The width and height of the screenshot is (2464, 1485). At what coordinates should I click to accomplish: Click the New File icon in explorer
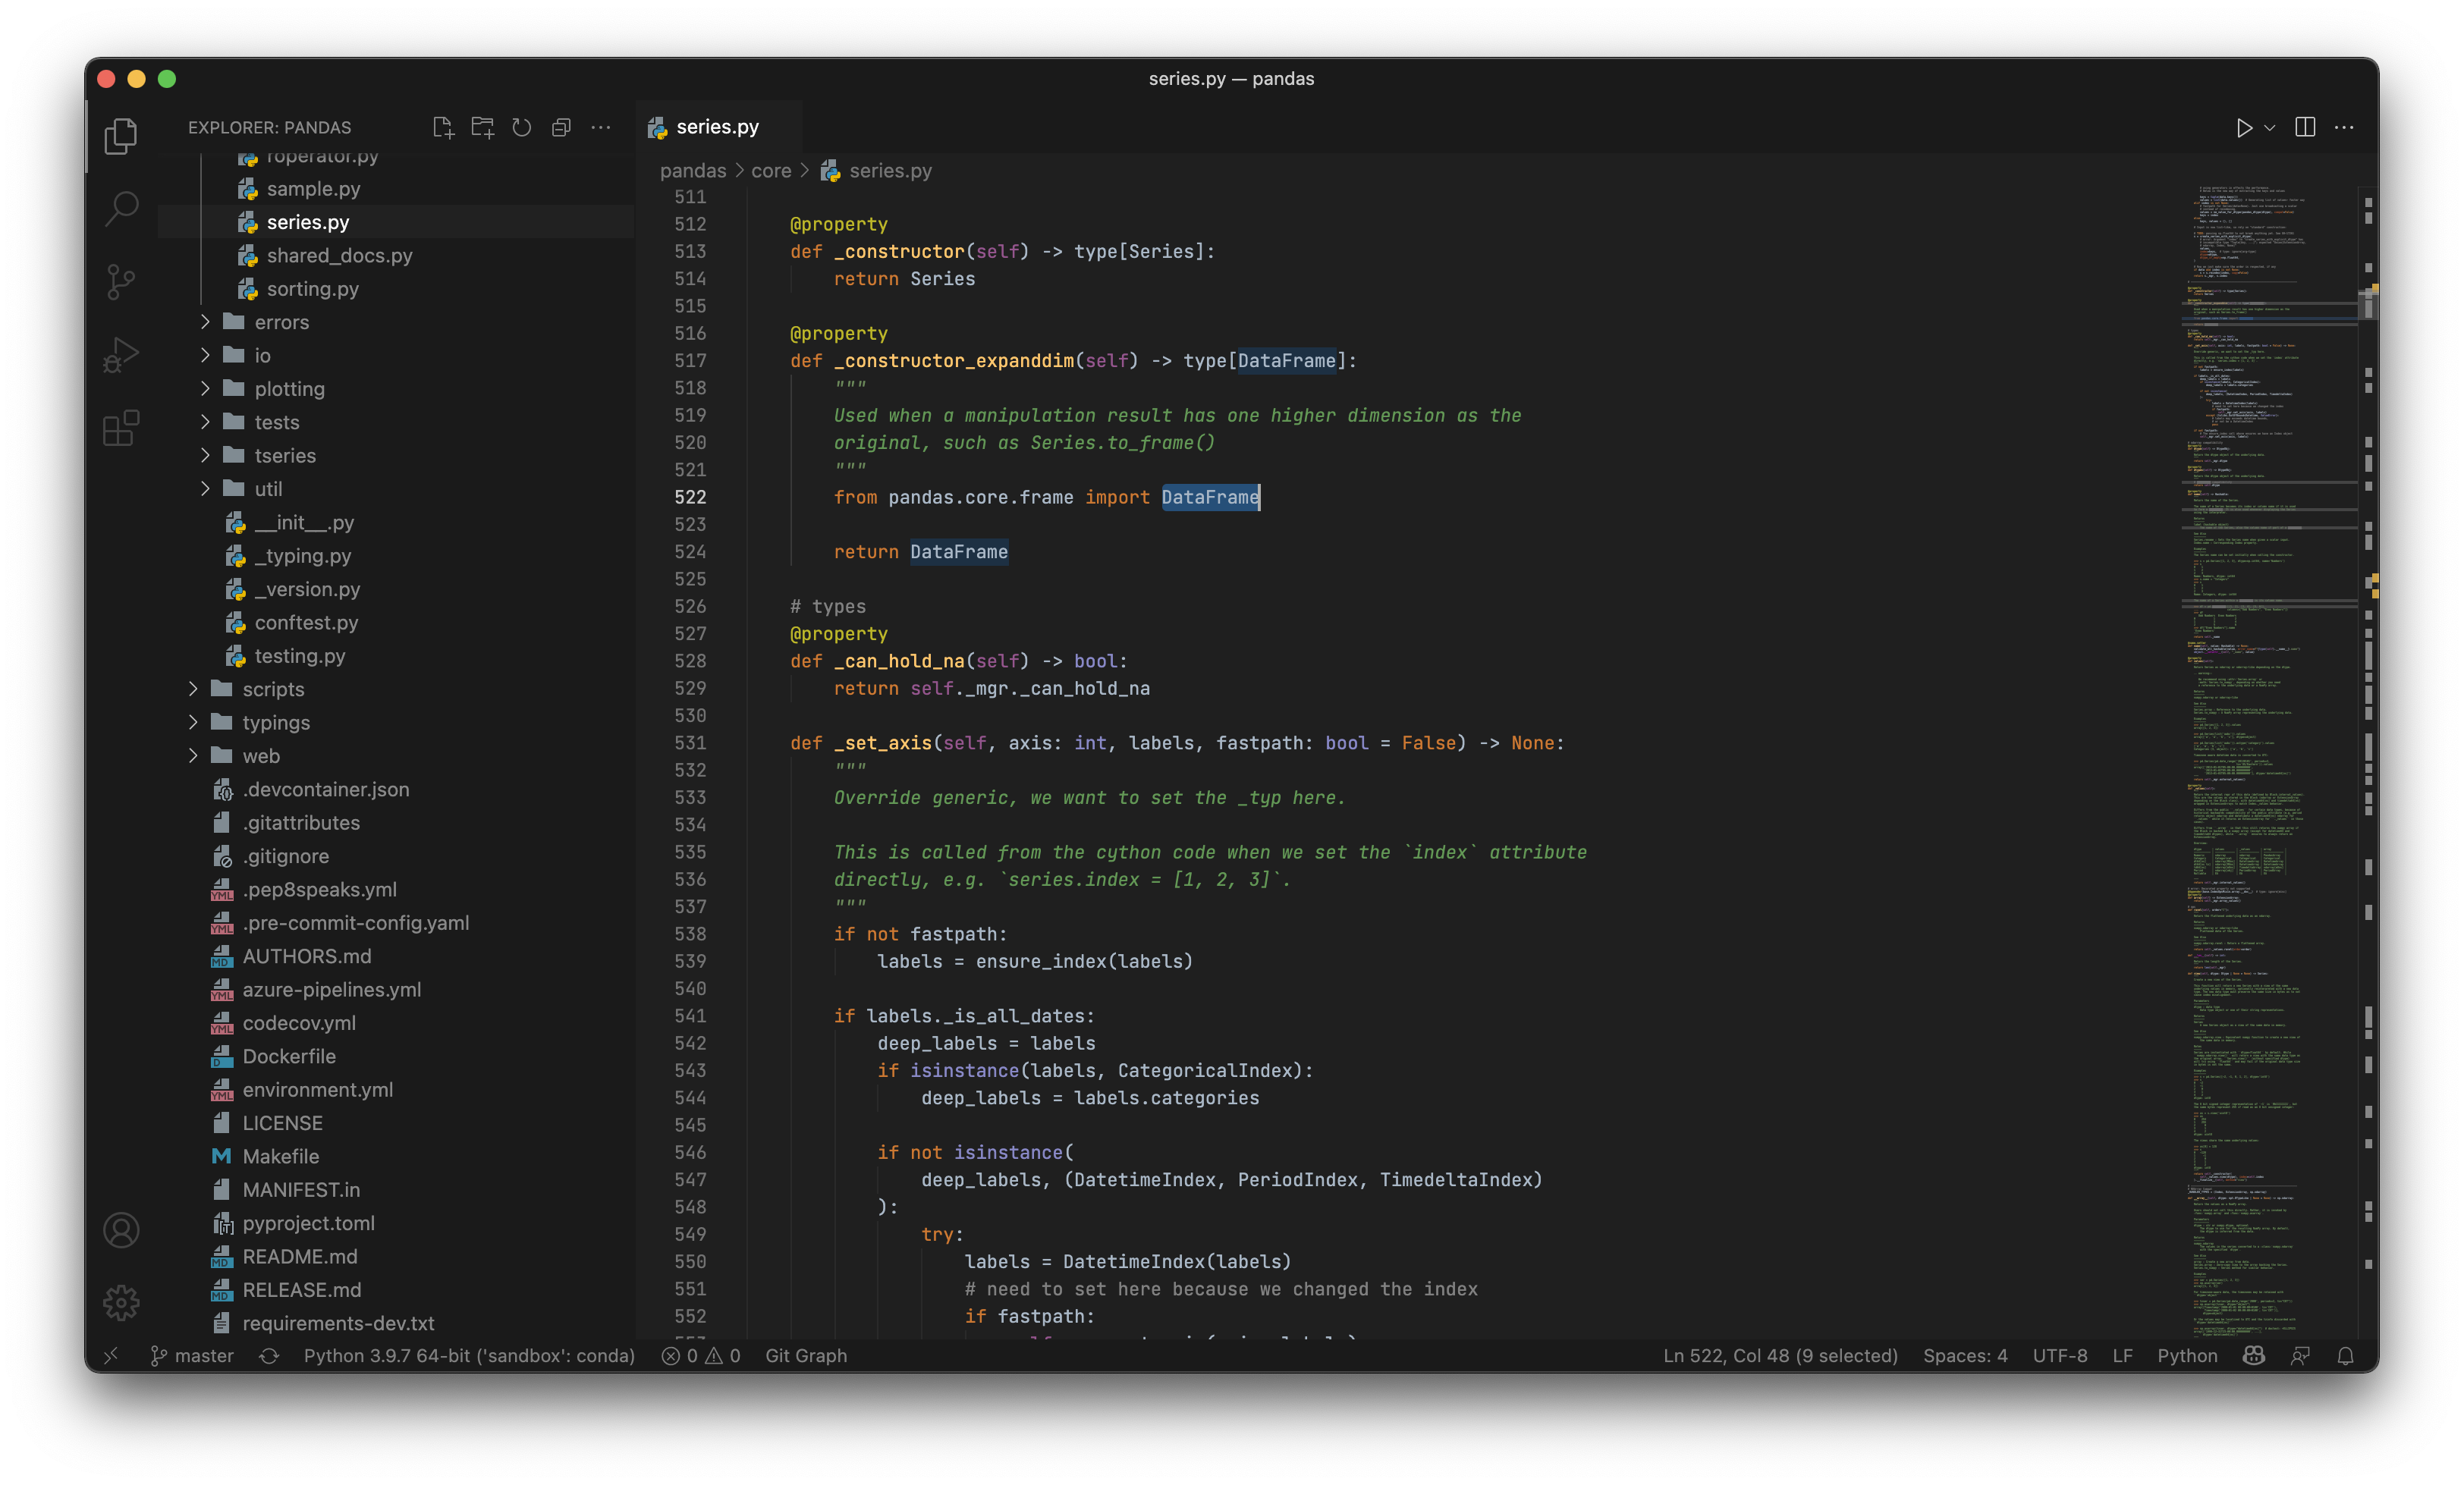443,127
